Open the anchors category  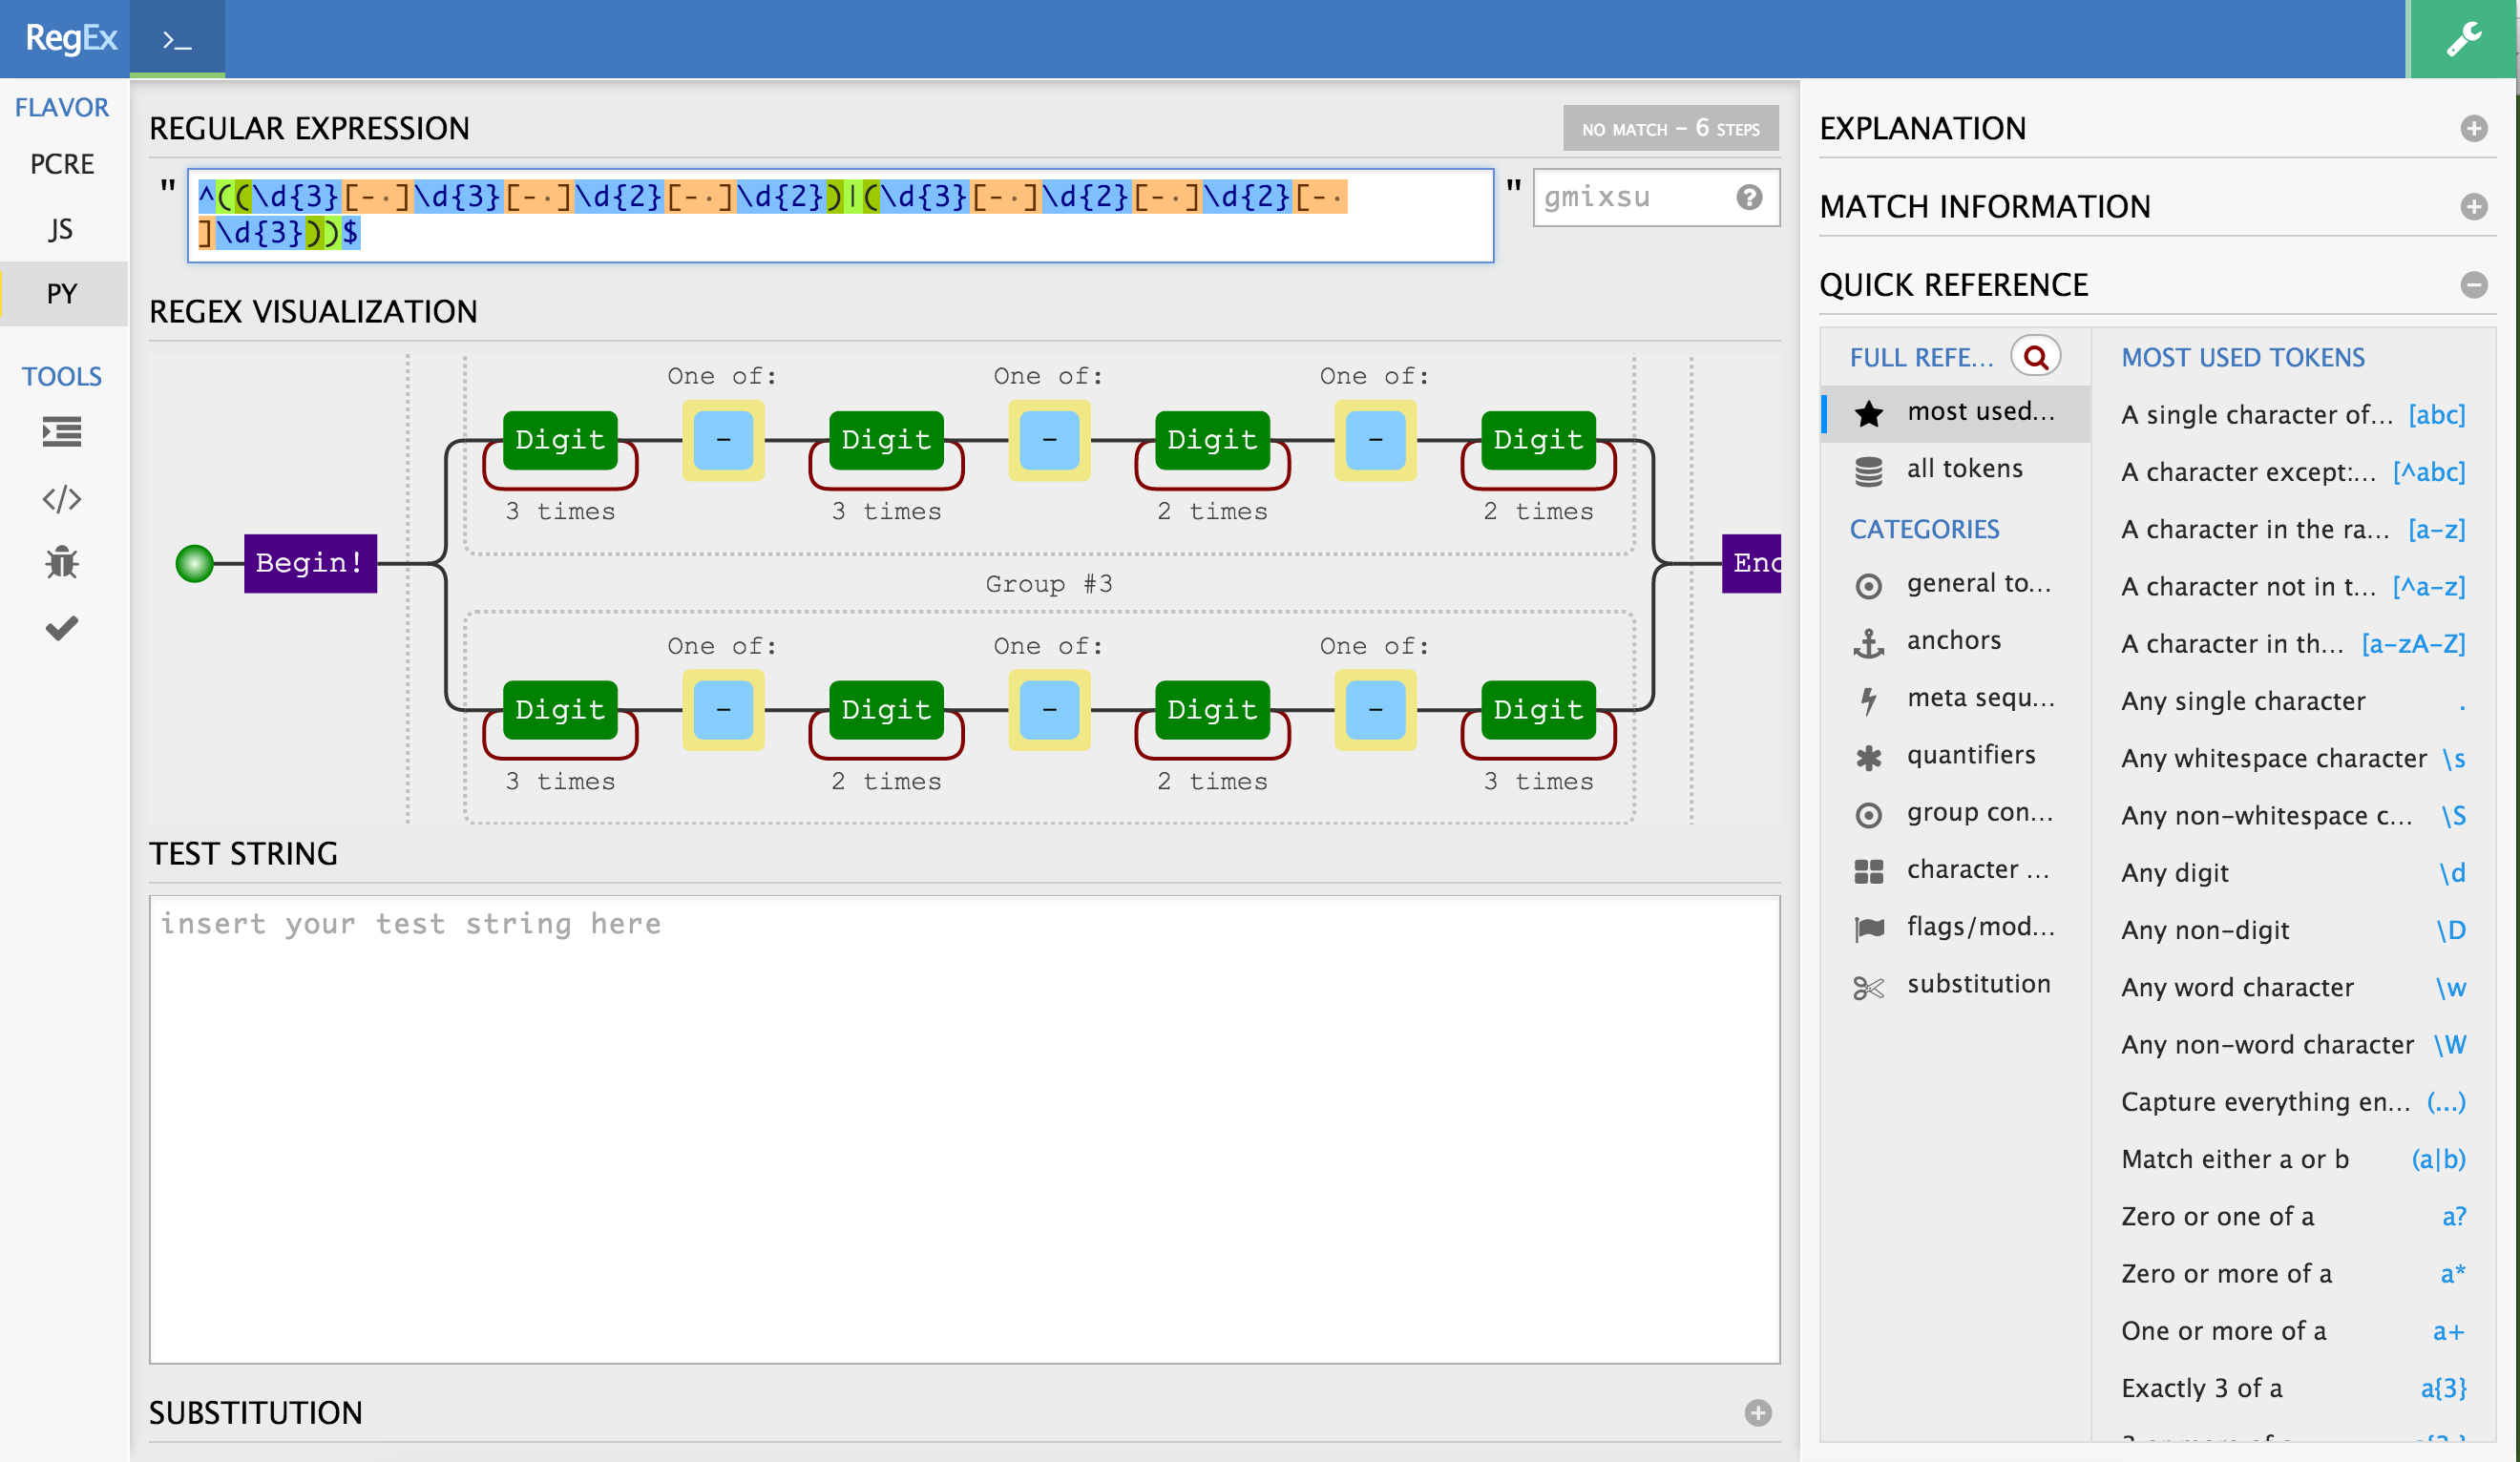(x=1953, y=640)
